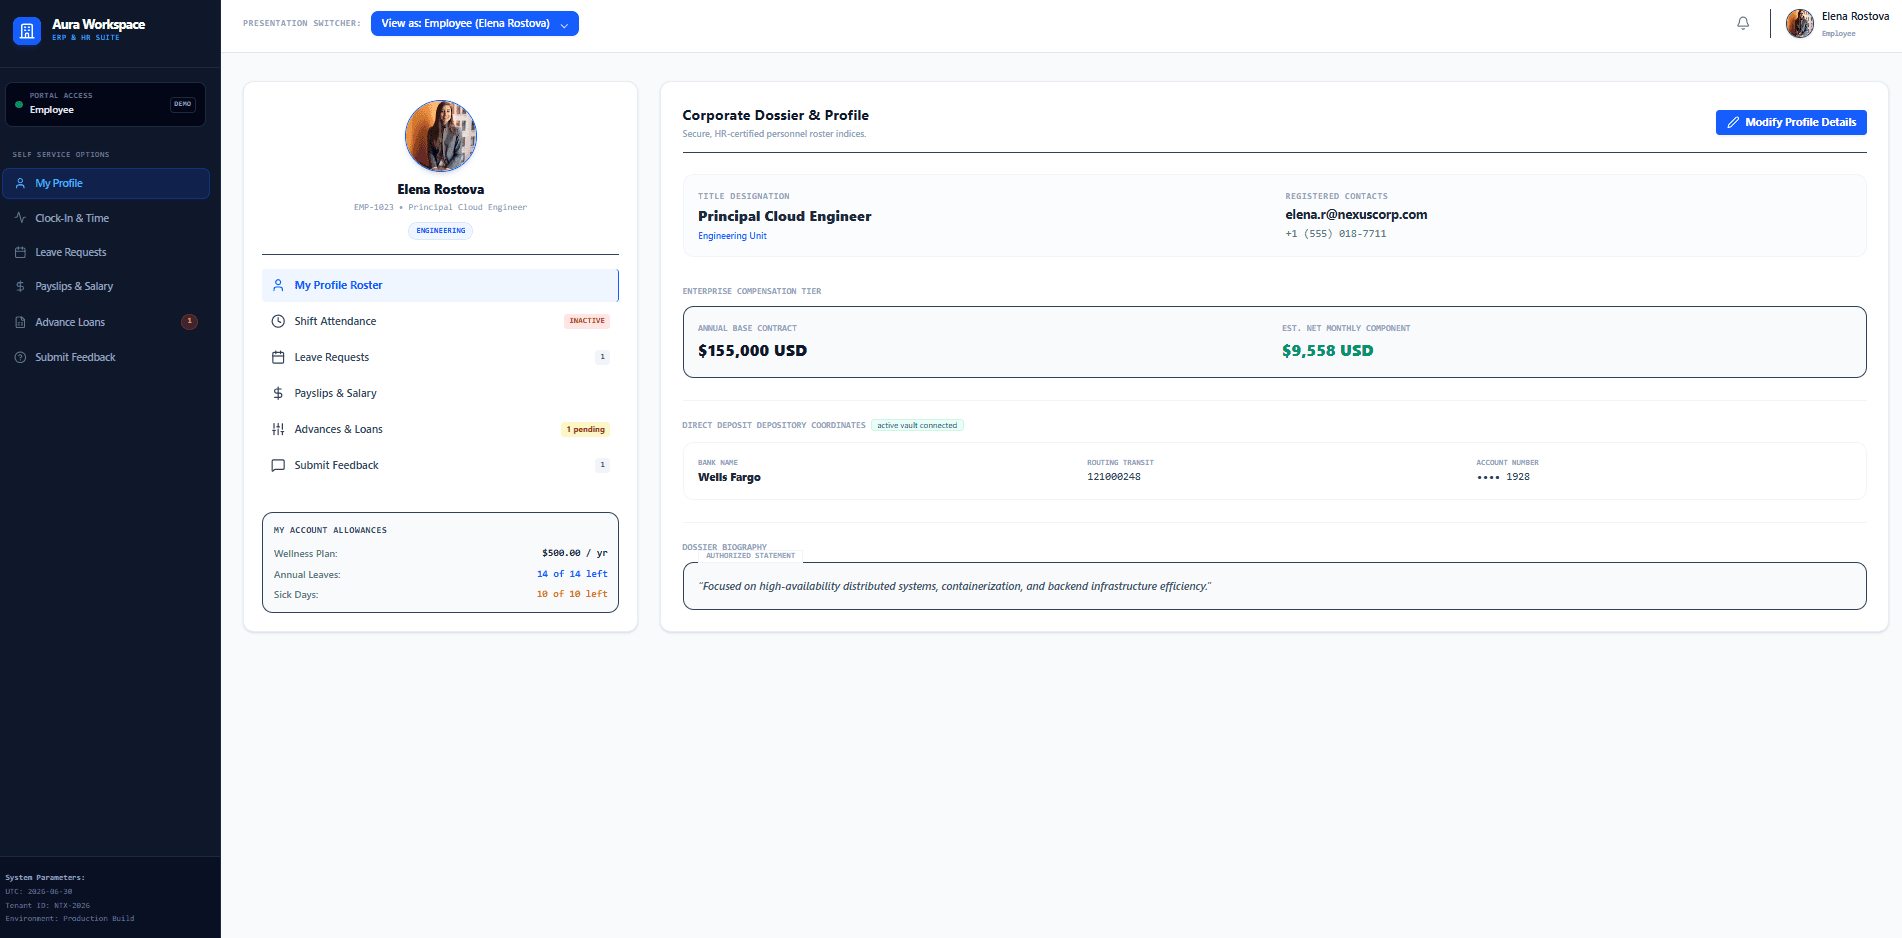This screenshot has height=938, width=1902.
Task: Click the dropdown chevron in the presentation switcher
Action: click(x=564, y=25)
